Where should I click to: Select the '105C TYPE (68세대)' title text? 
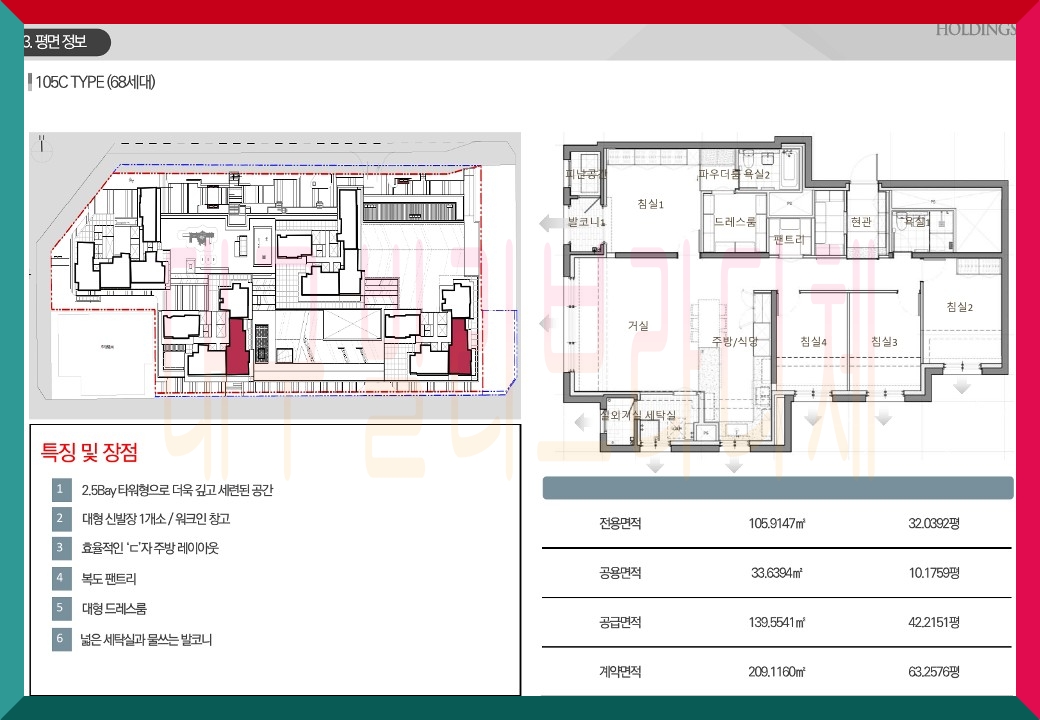(95, 82)
